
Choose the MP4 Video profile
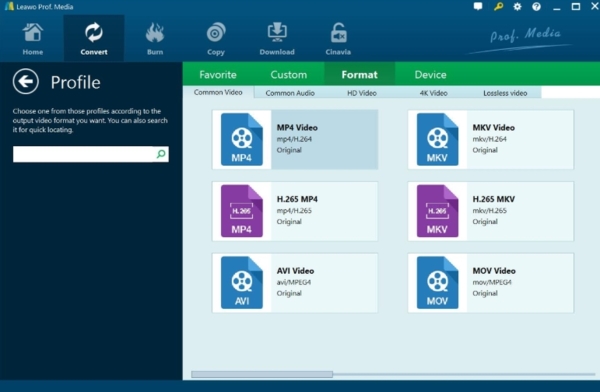coord(295,139)
